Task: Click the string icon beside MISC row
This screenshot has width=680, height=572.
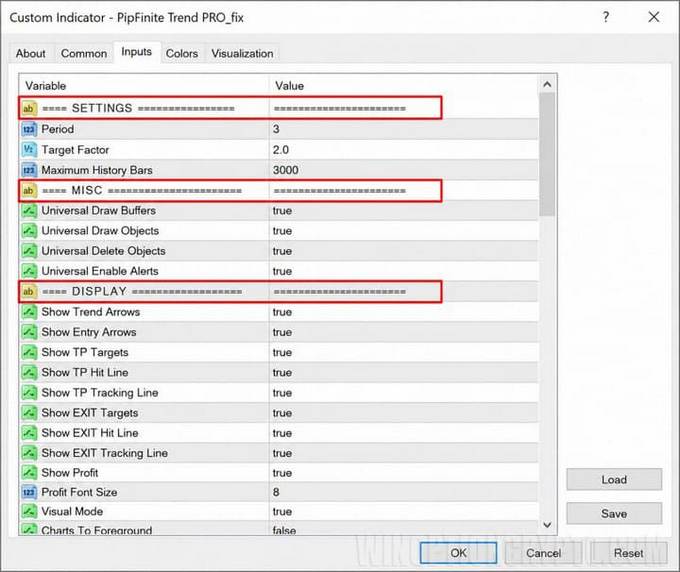Action: (29, 190)
